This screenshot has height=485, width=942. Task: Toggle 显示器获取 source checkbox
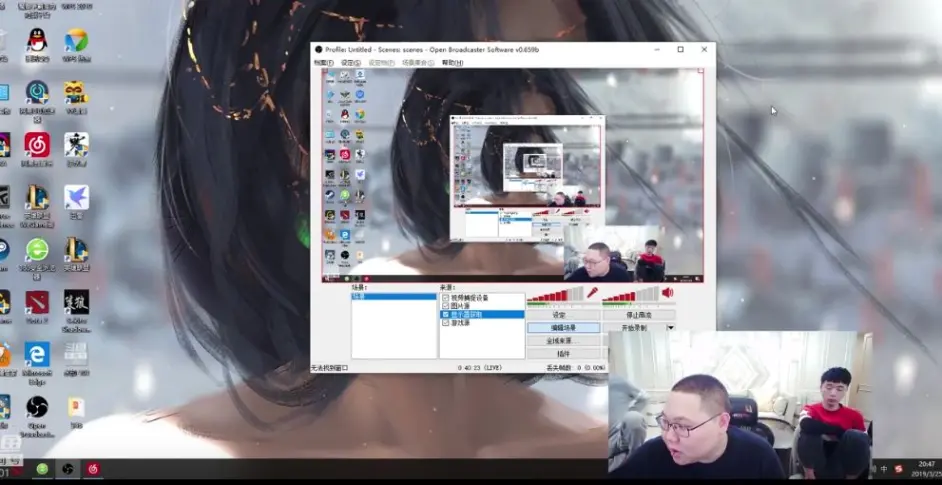(x=445, y=314)
